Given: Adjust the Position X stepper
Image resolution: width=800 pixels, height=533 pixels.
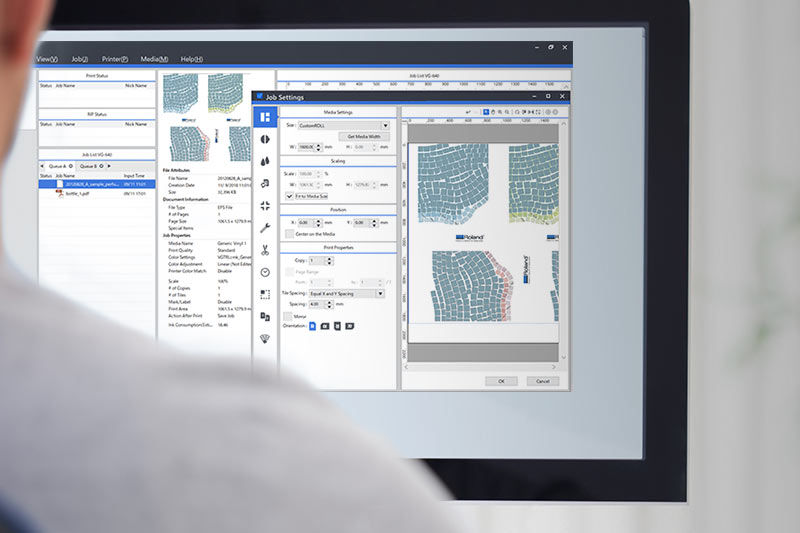Looking at the screenshot, I should tap(319, 223).
